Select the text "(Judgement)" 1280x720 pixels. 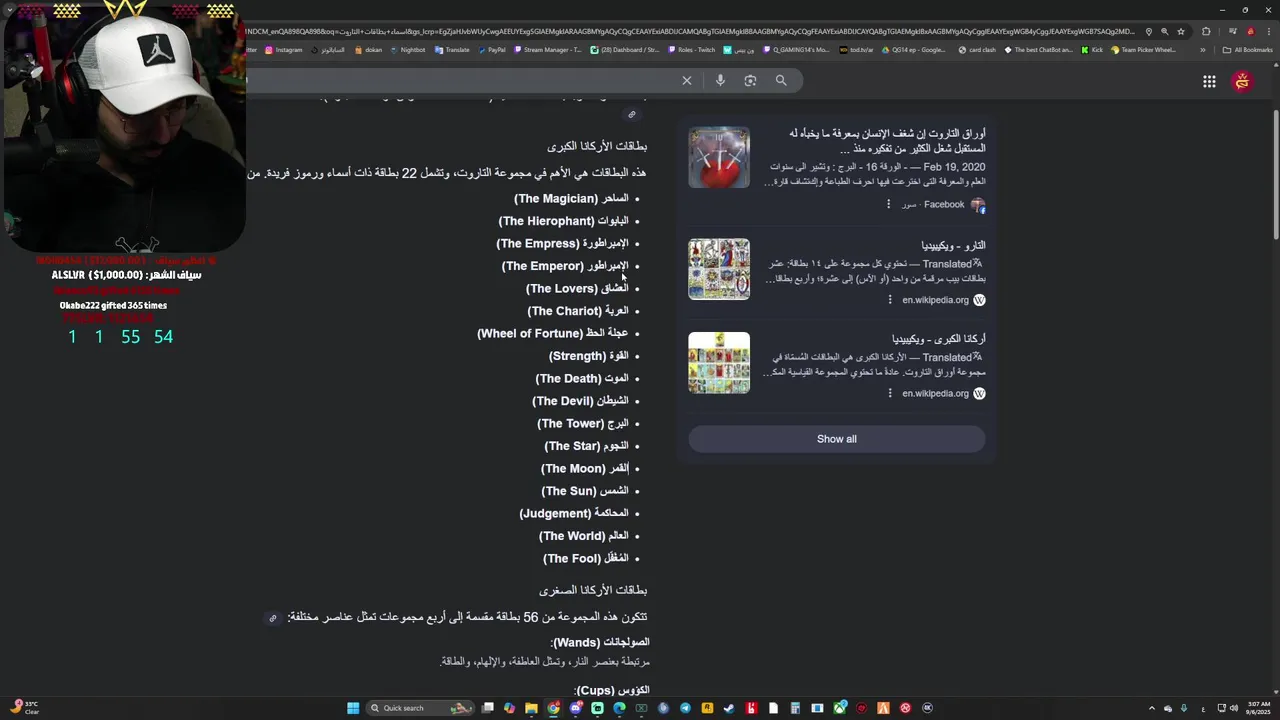(555, 514)
